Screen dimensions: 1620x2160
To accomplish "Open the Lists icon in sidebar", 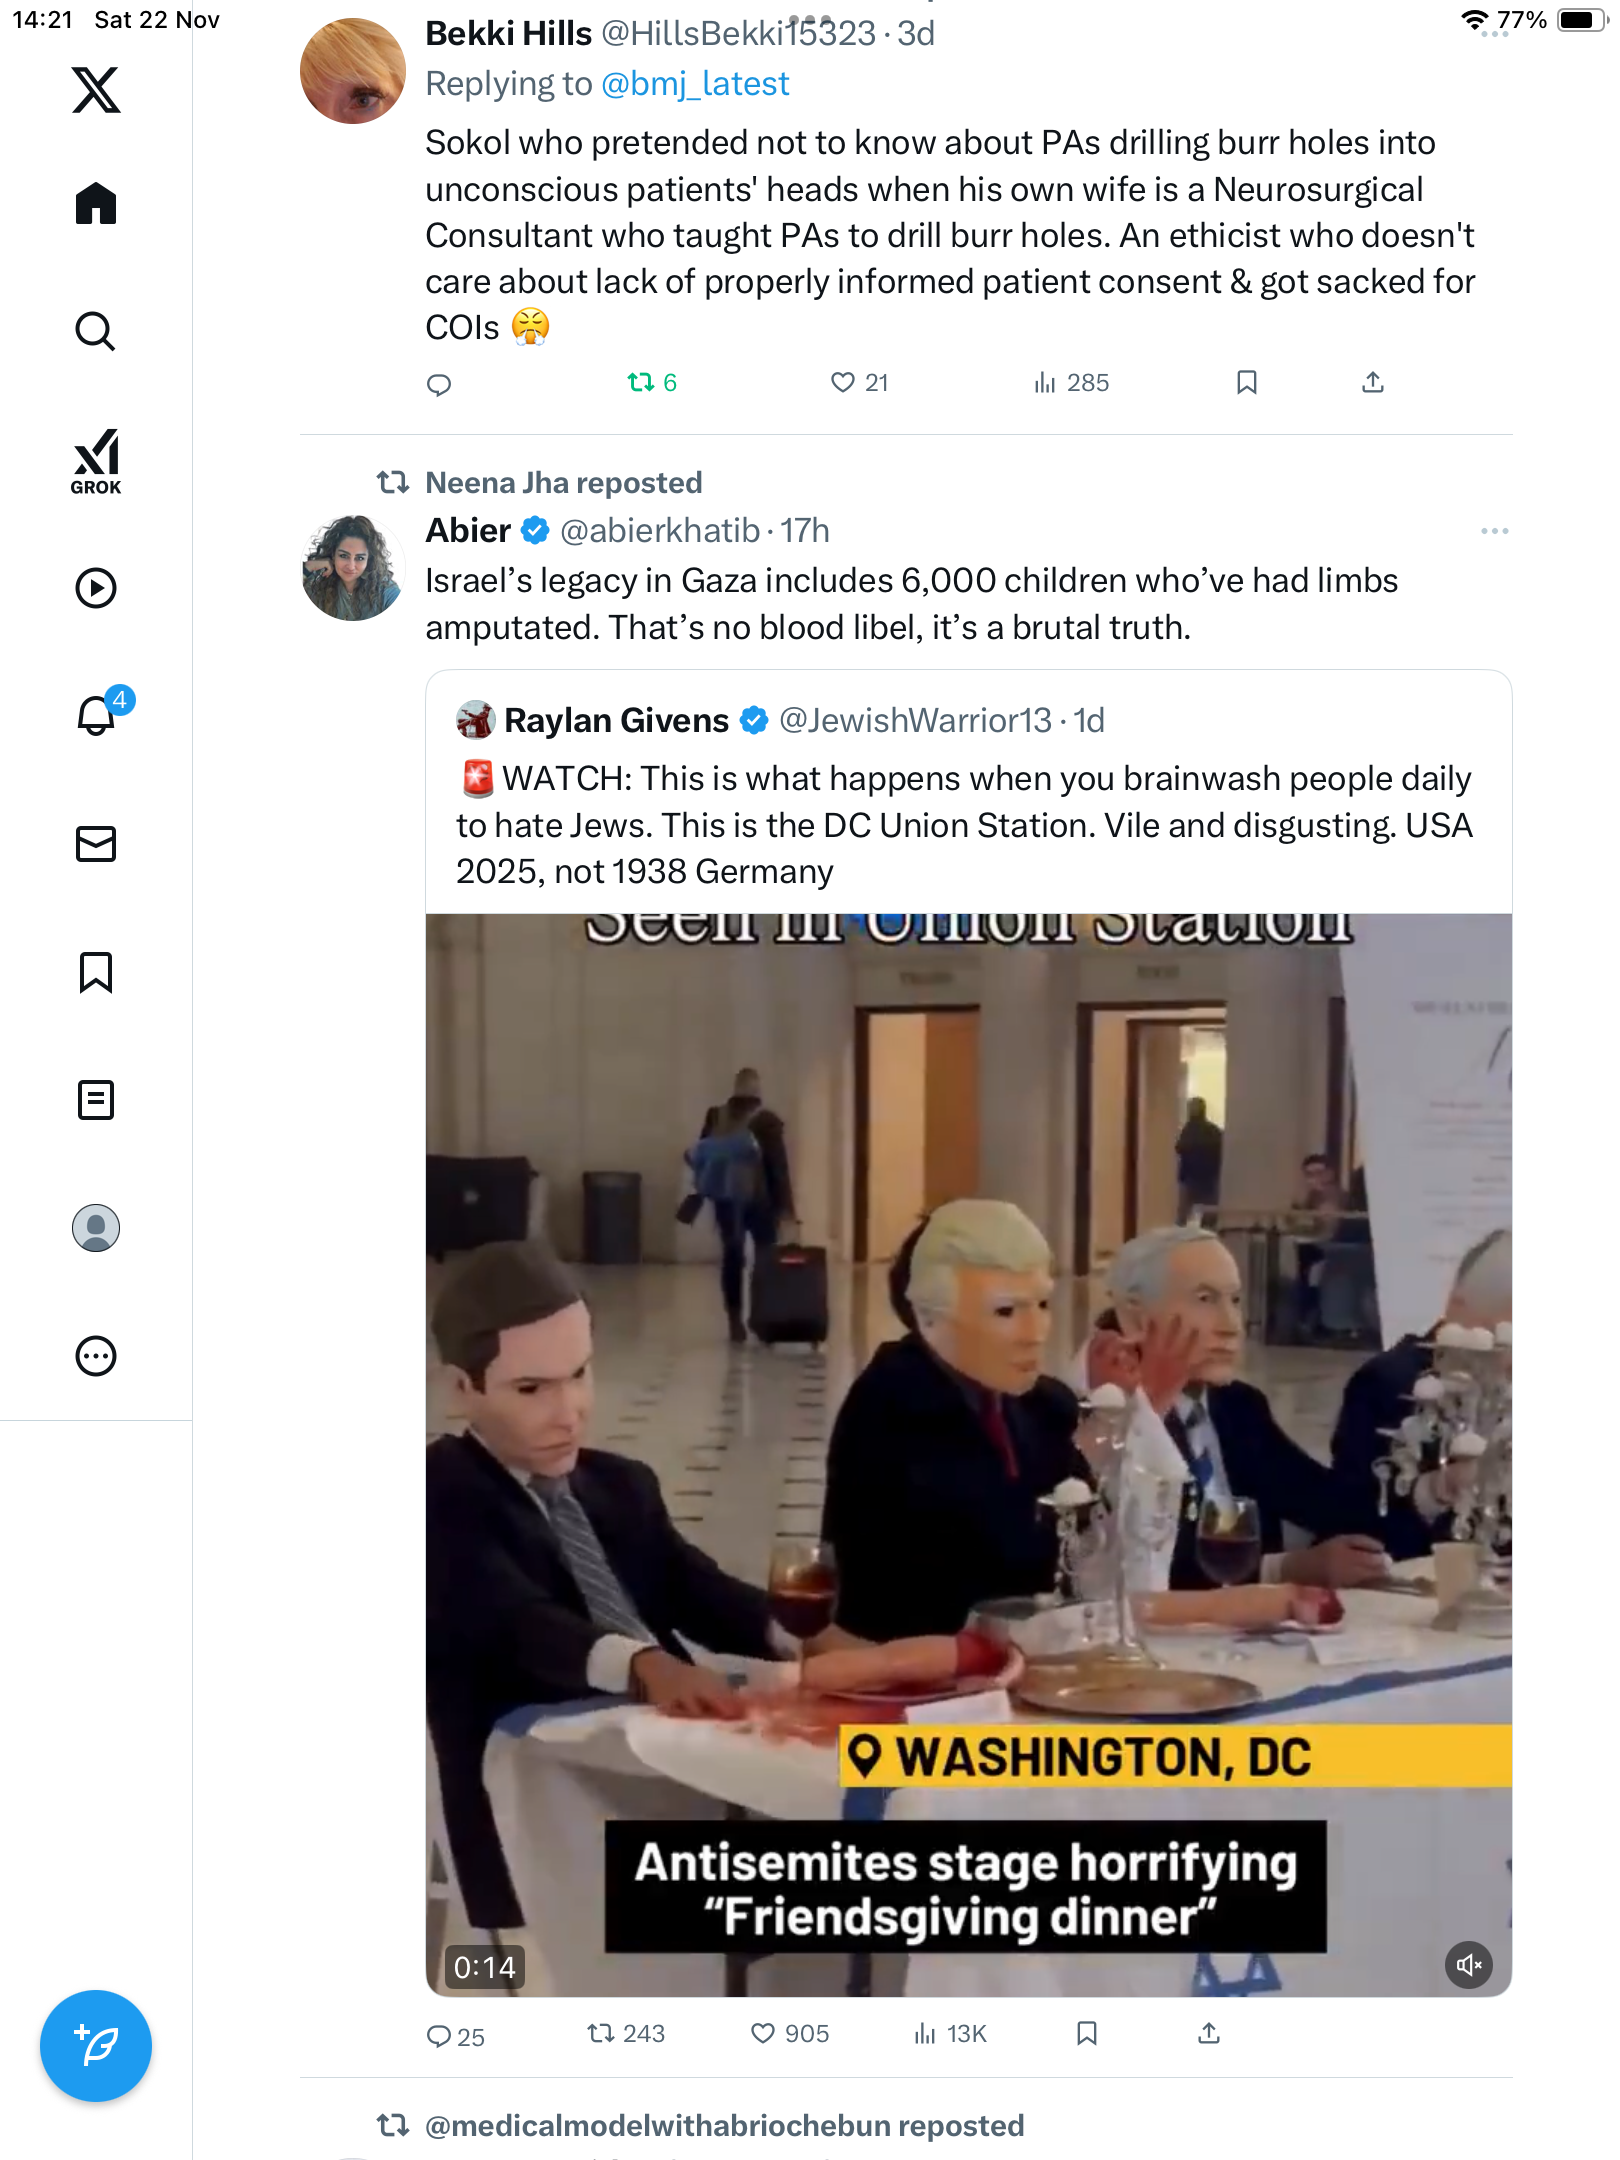I will (x=96, y=1100).
